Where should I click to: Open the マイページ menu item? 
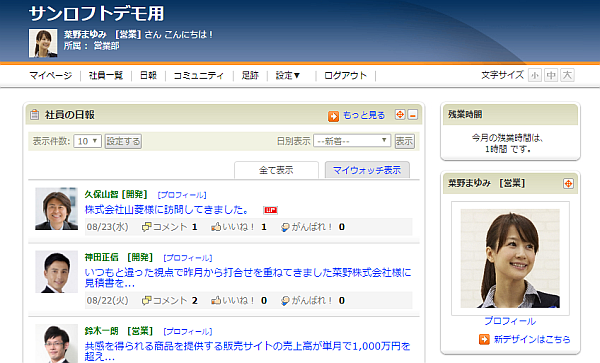51,75
